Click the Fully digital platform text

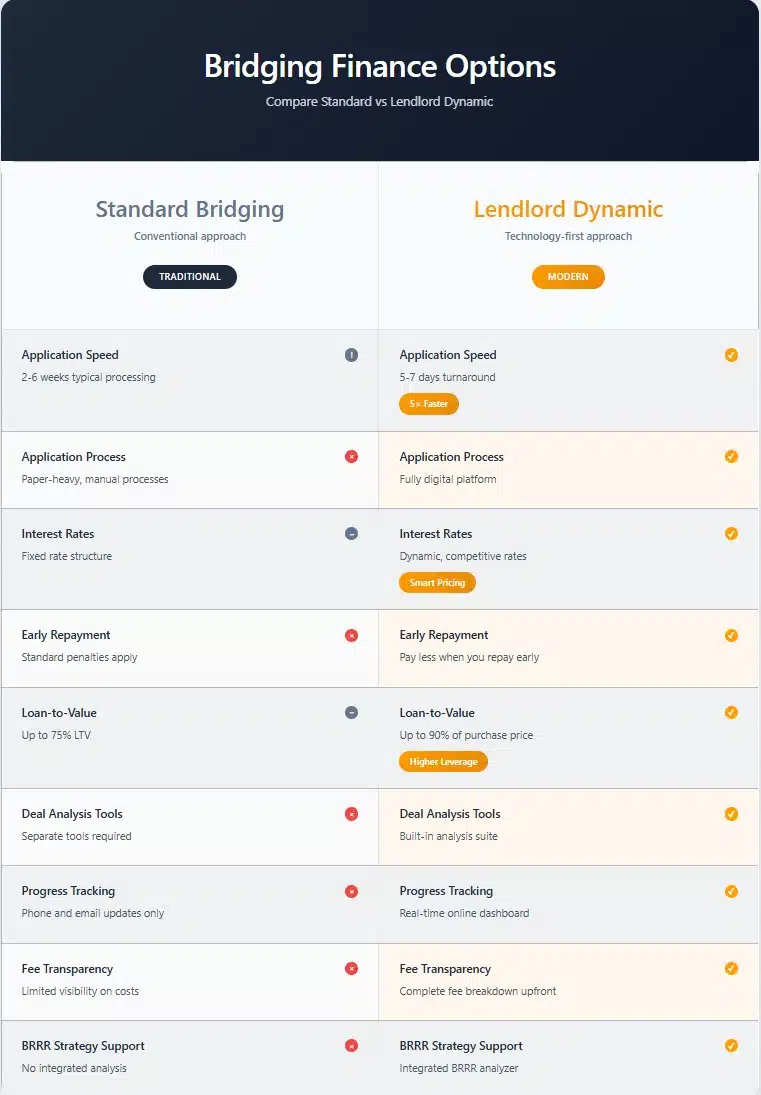tap(448, 479)
